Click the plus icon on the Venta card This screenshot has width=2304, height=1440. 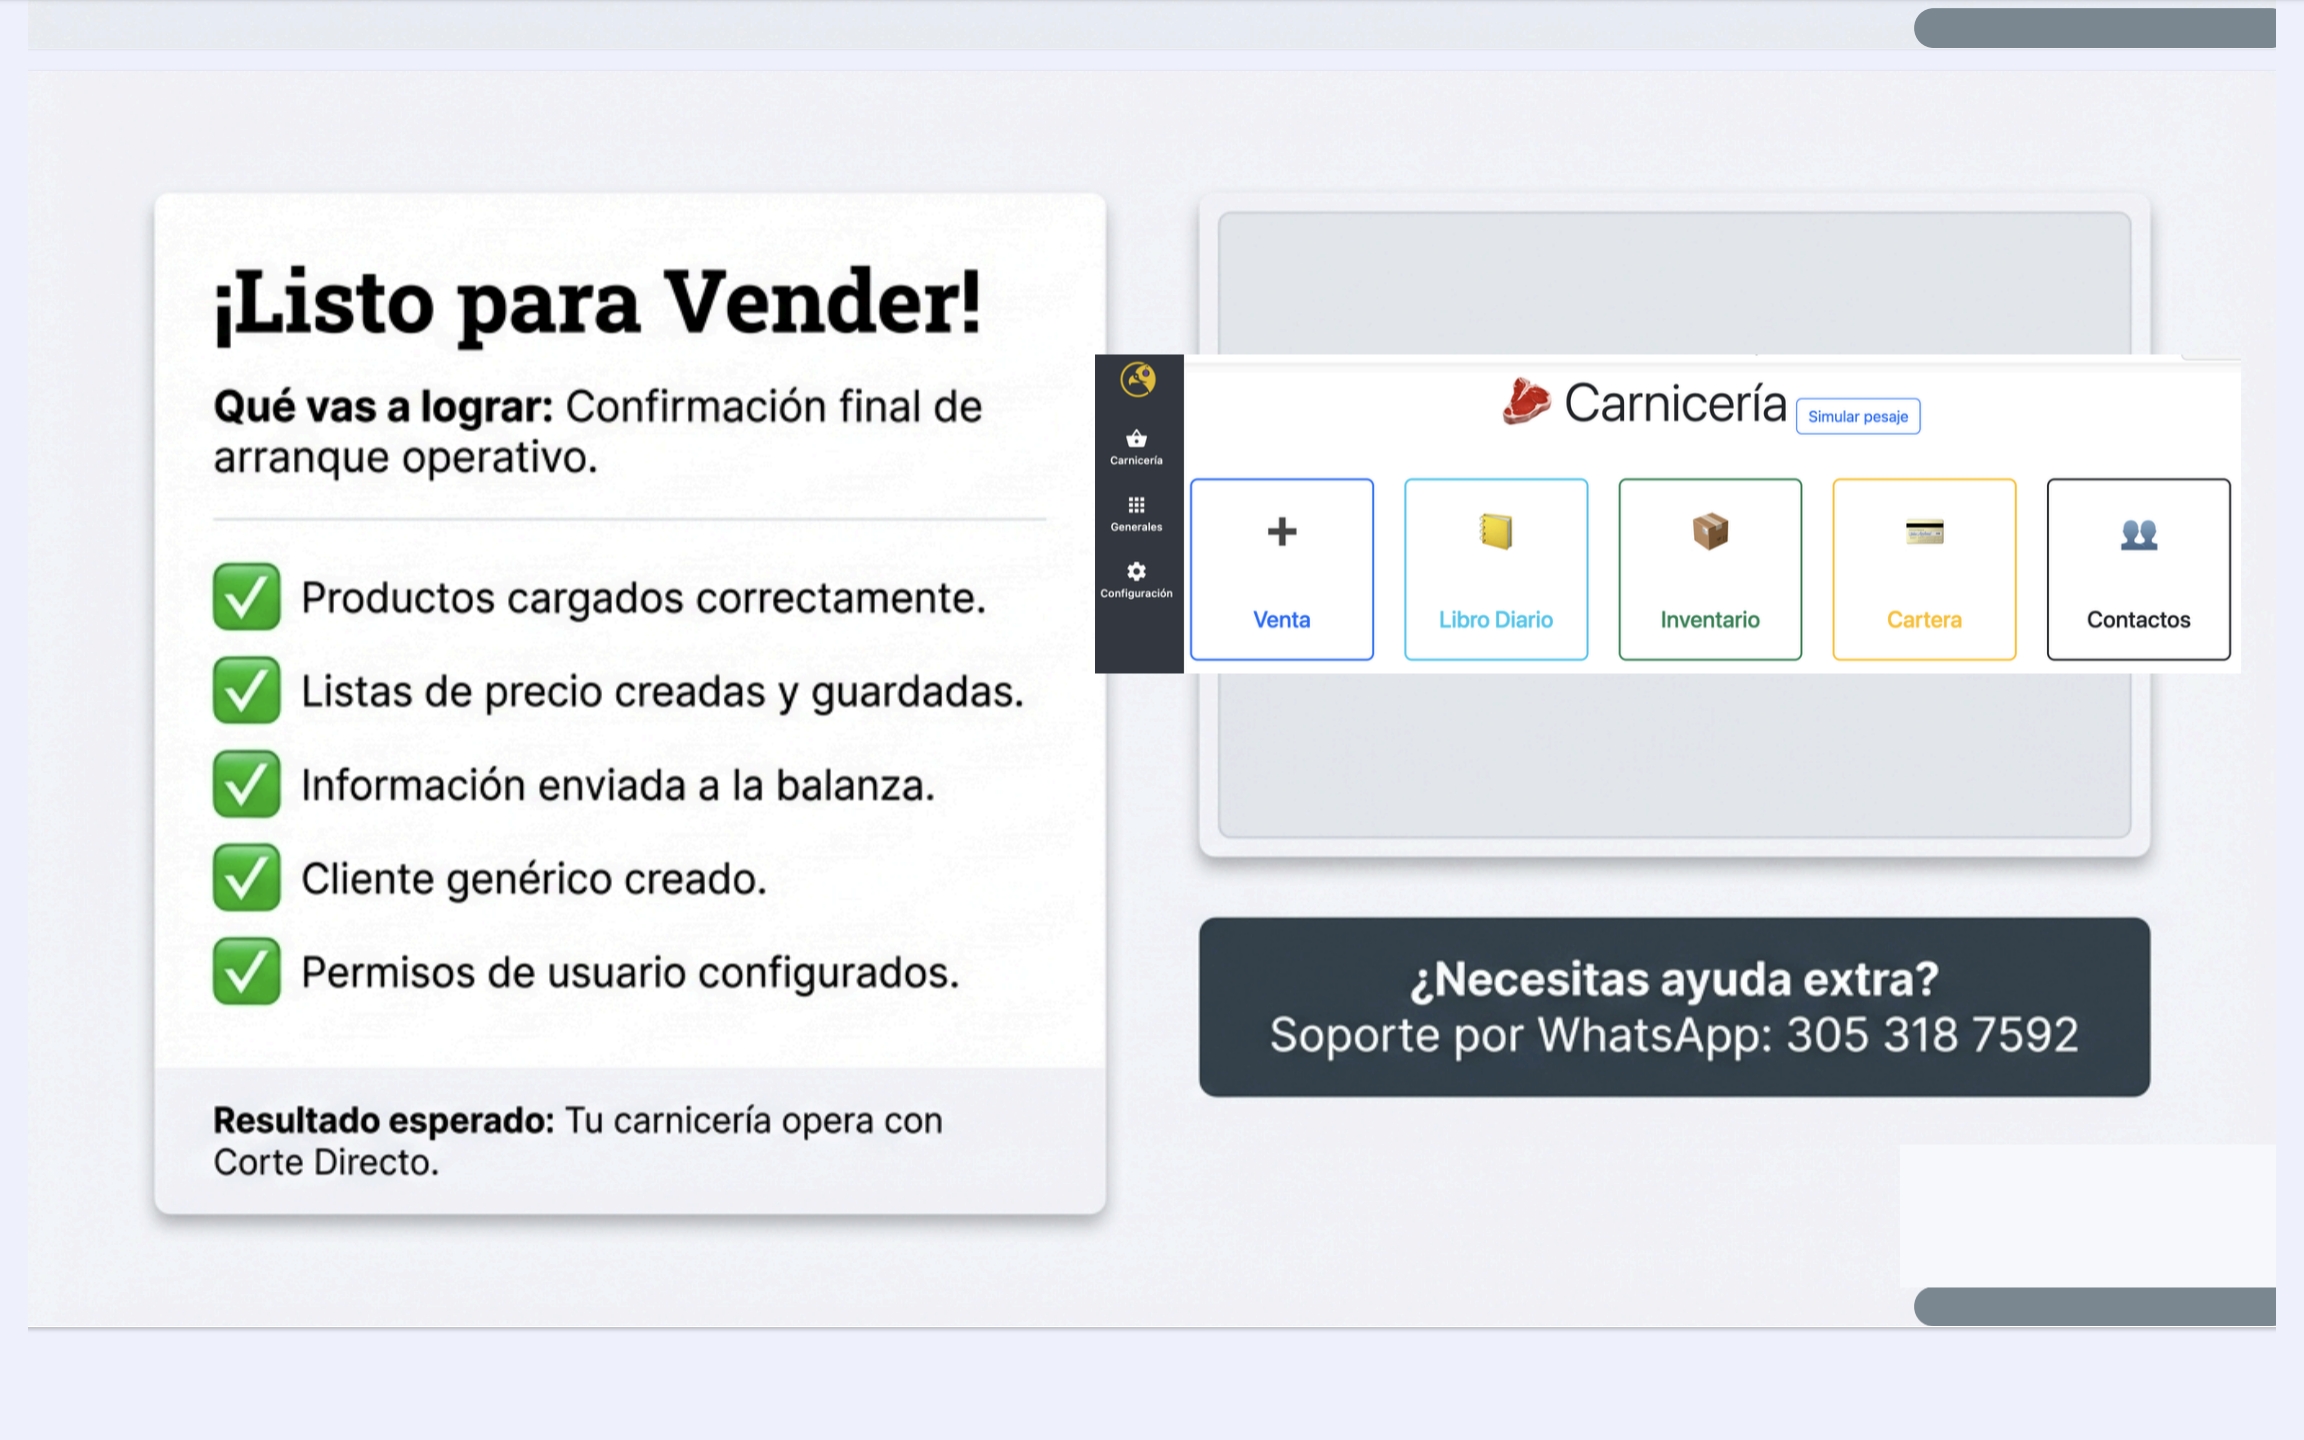point(1281,531)
